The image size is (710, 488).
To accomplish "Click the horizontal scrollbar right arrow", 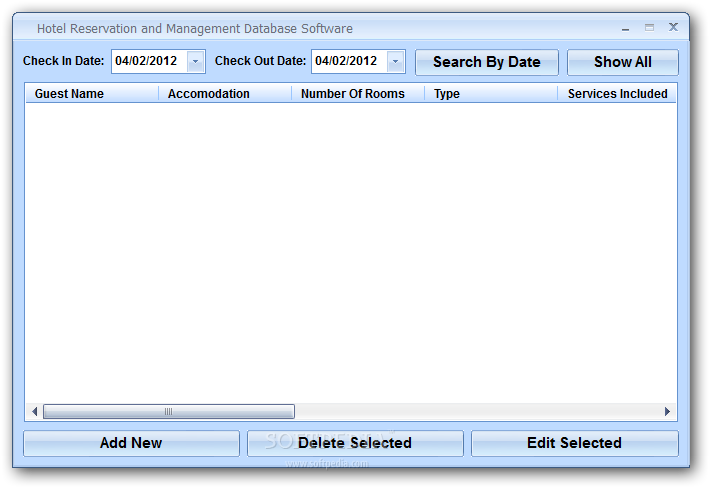I will point(667,411).
